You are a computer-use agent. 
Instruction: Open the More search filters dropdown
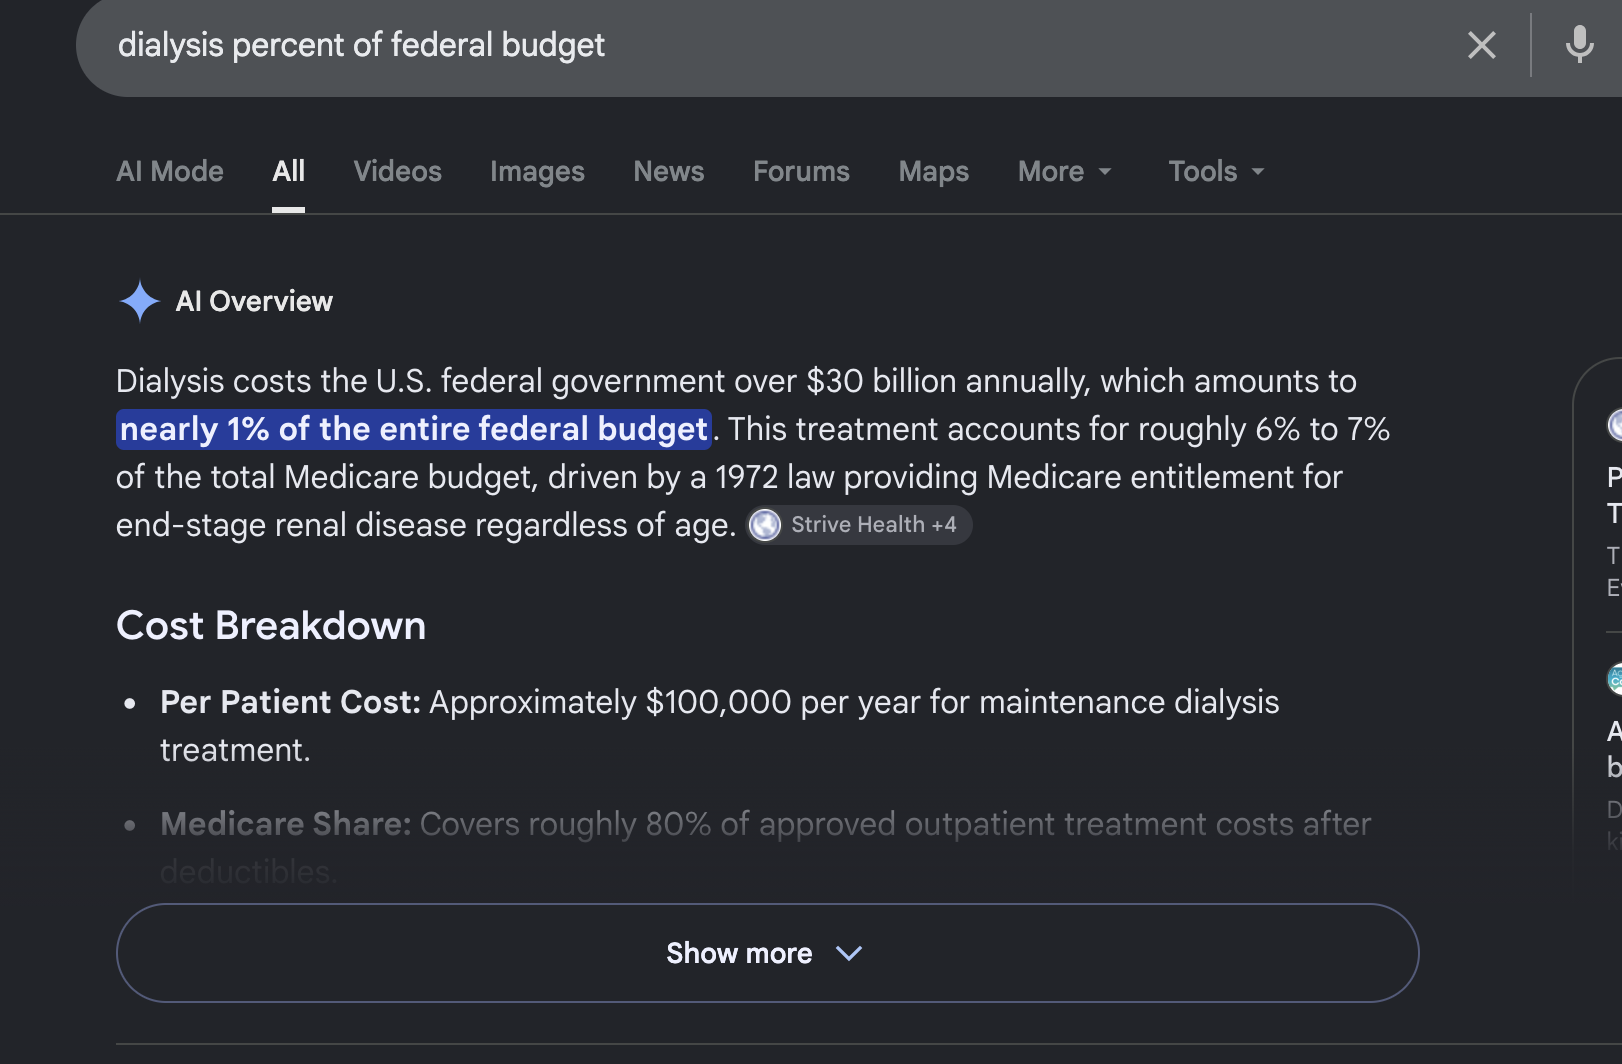coord(1065,172)
